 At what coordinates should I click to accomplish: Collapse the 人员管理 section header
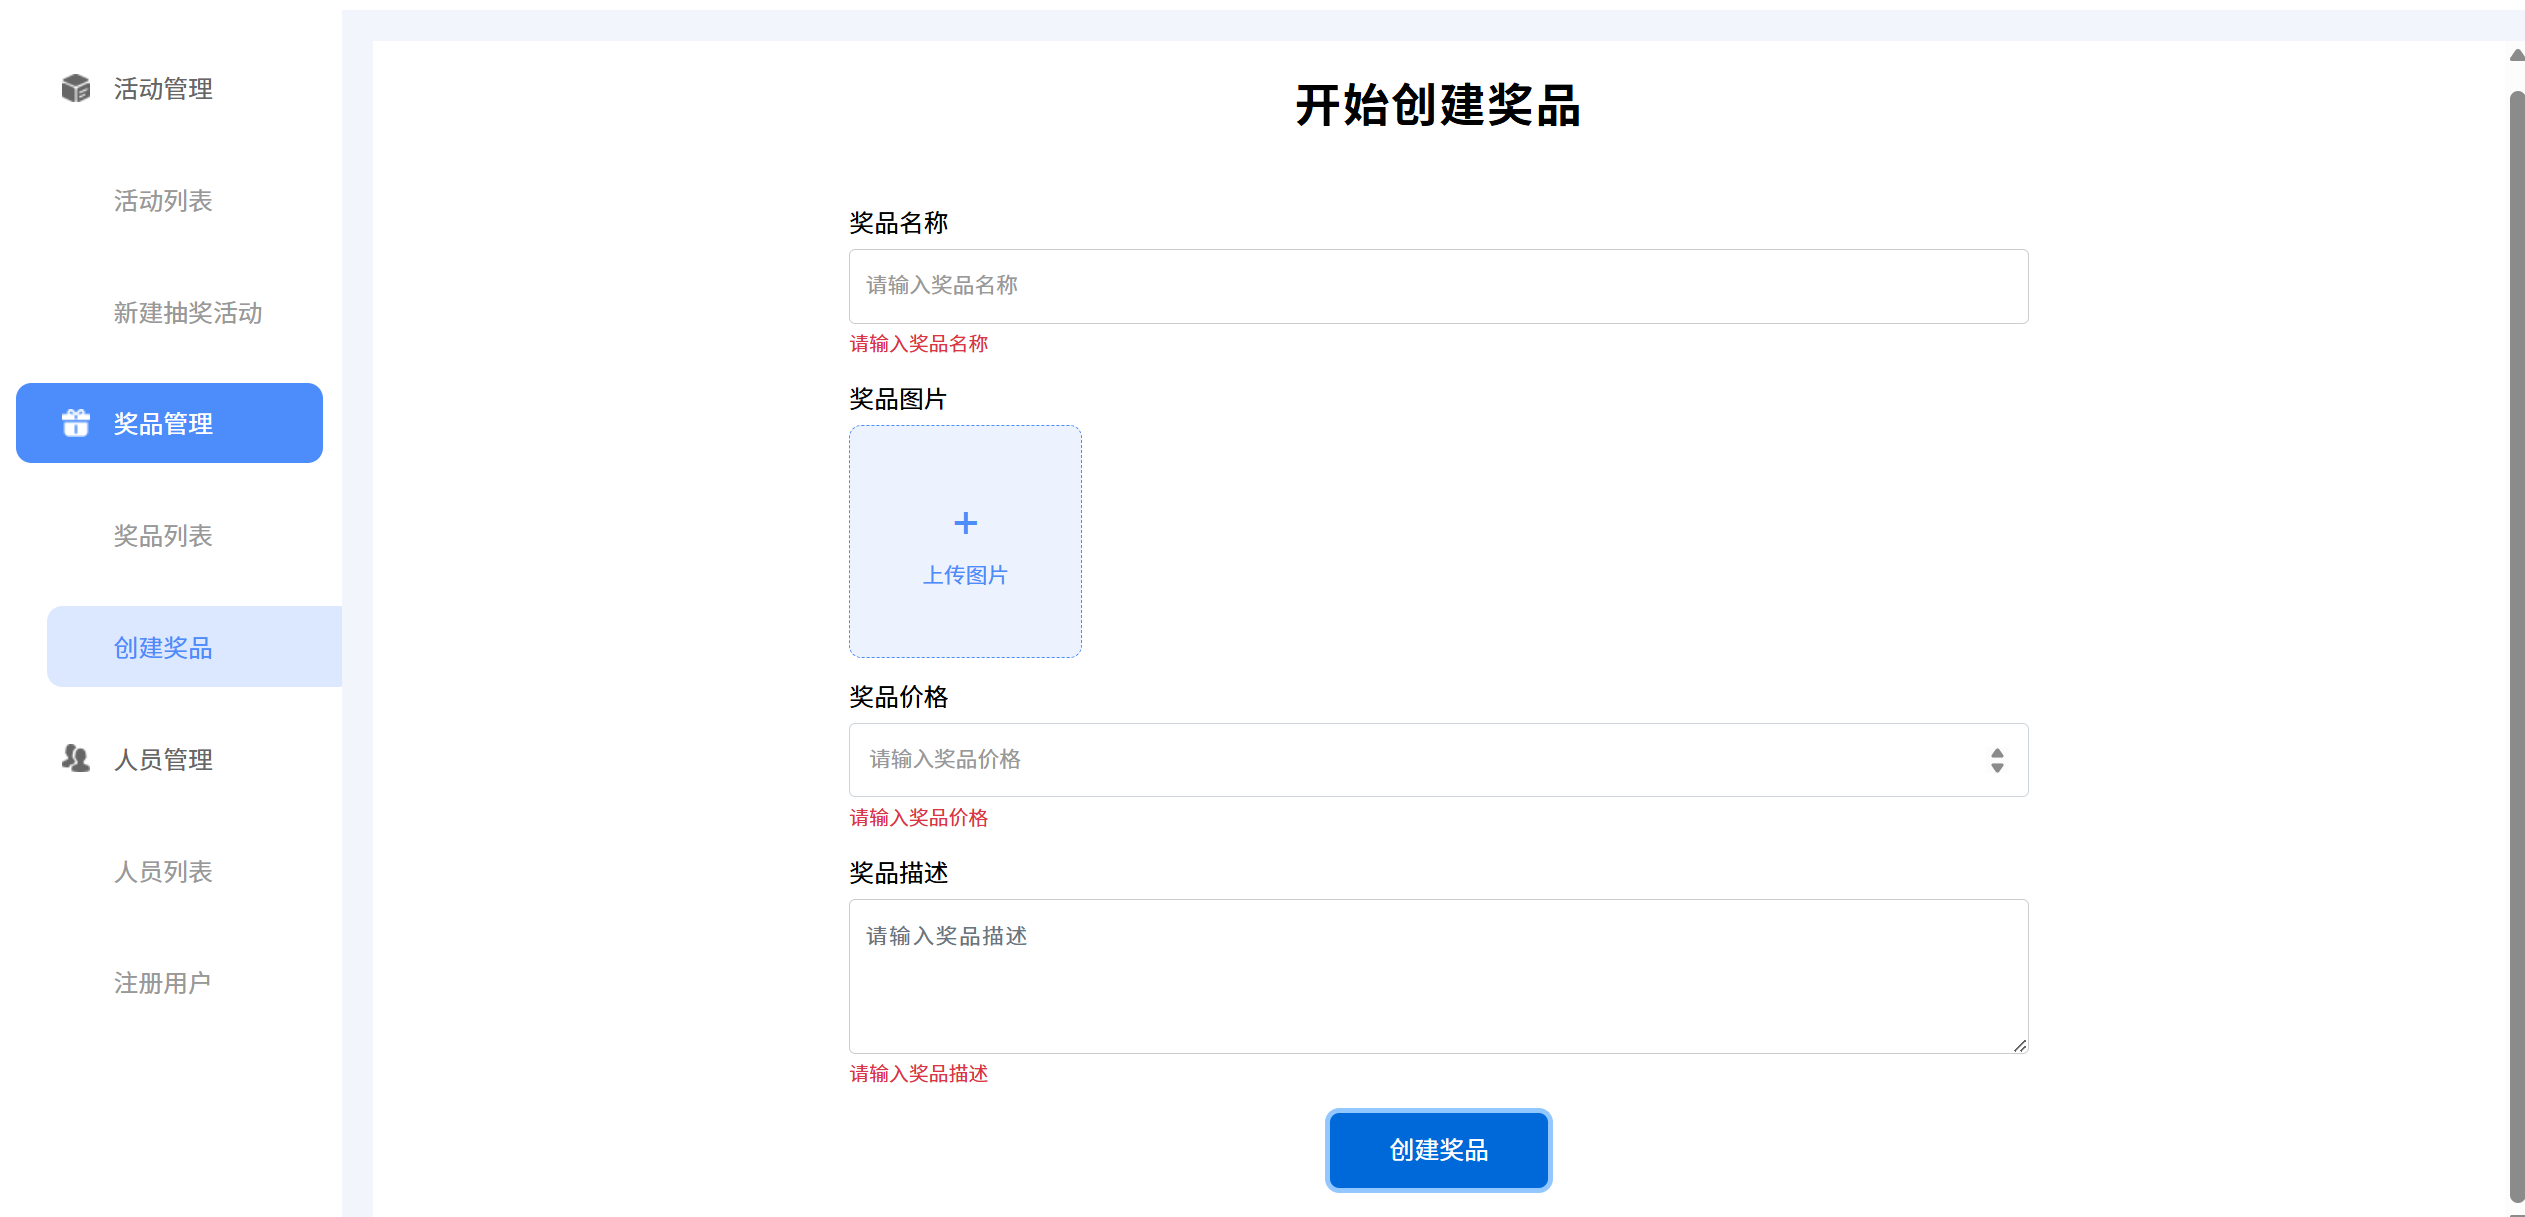point(163,760)
